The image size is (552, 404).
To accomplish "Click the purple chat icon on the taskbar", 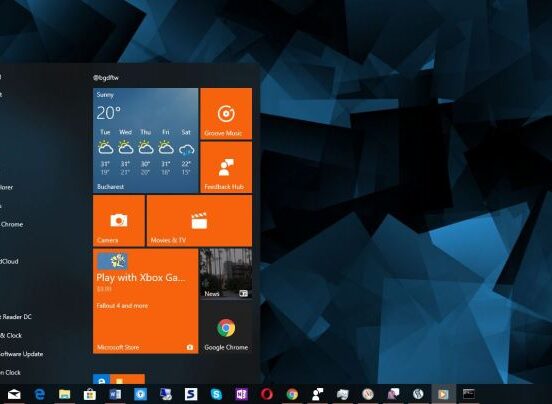I will click(x=393, y=394).
